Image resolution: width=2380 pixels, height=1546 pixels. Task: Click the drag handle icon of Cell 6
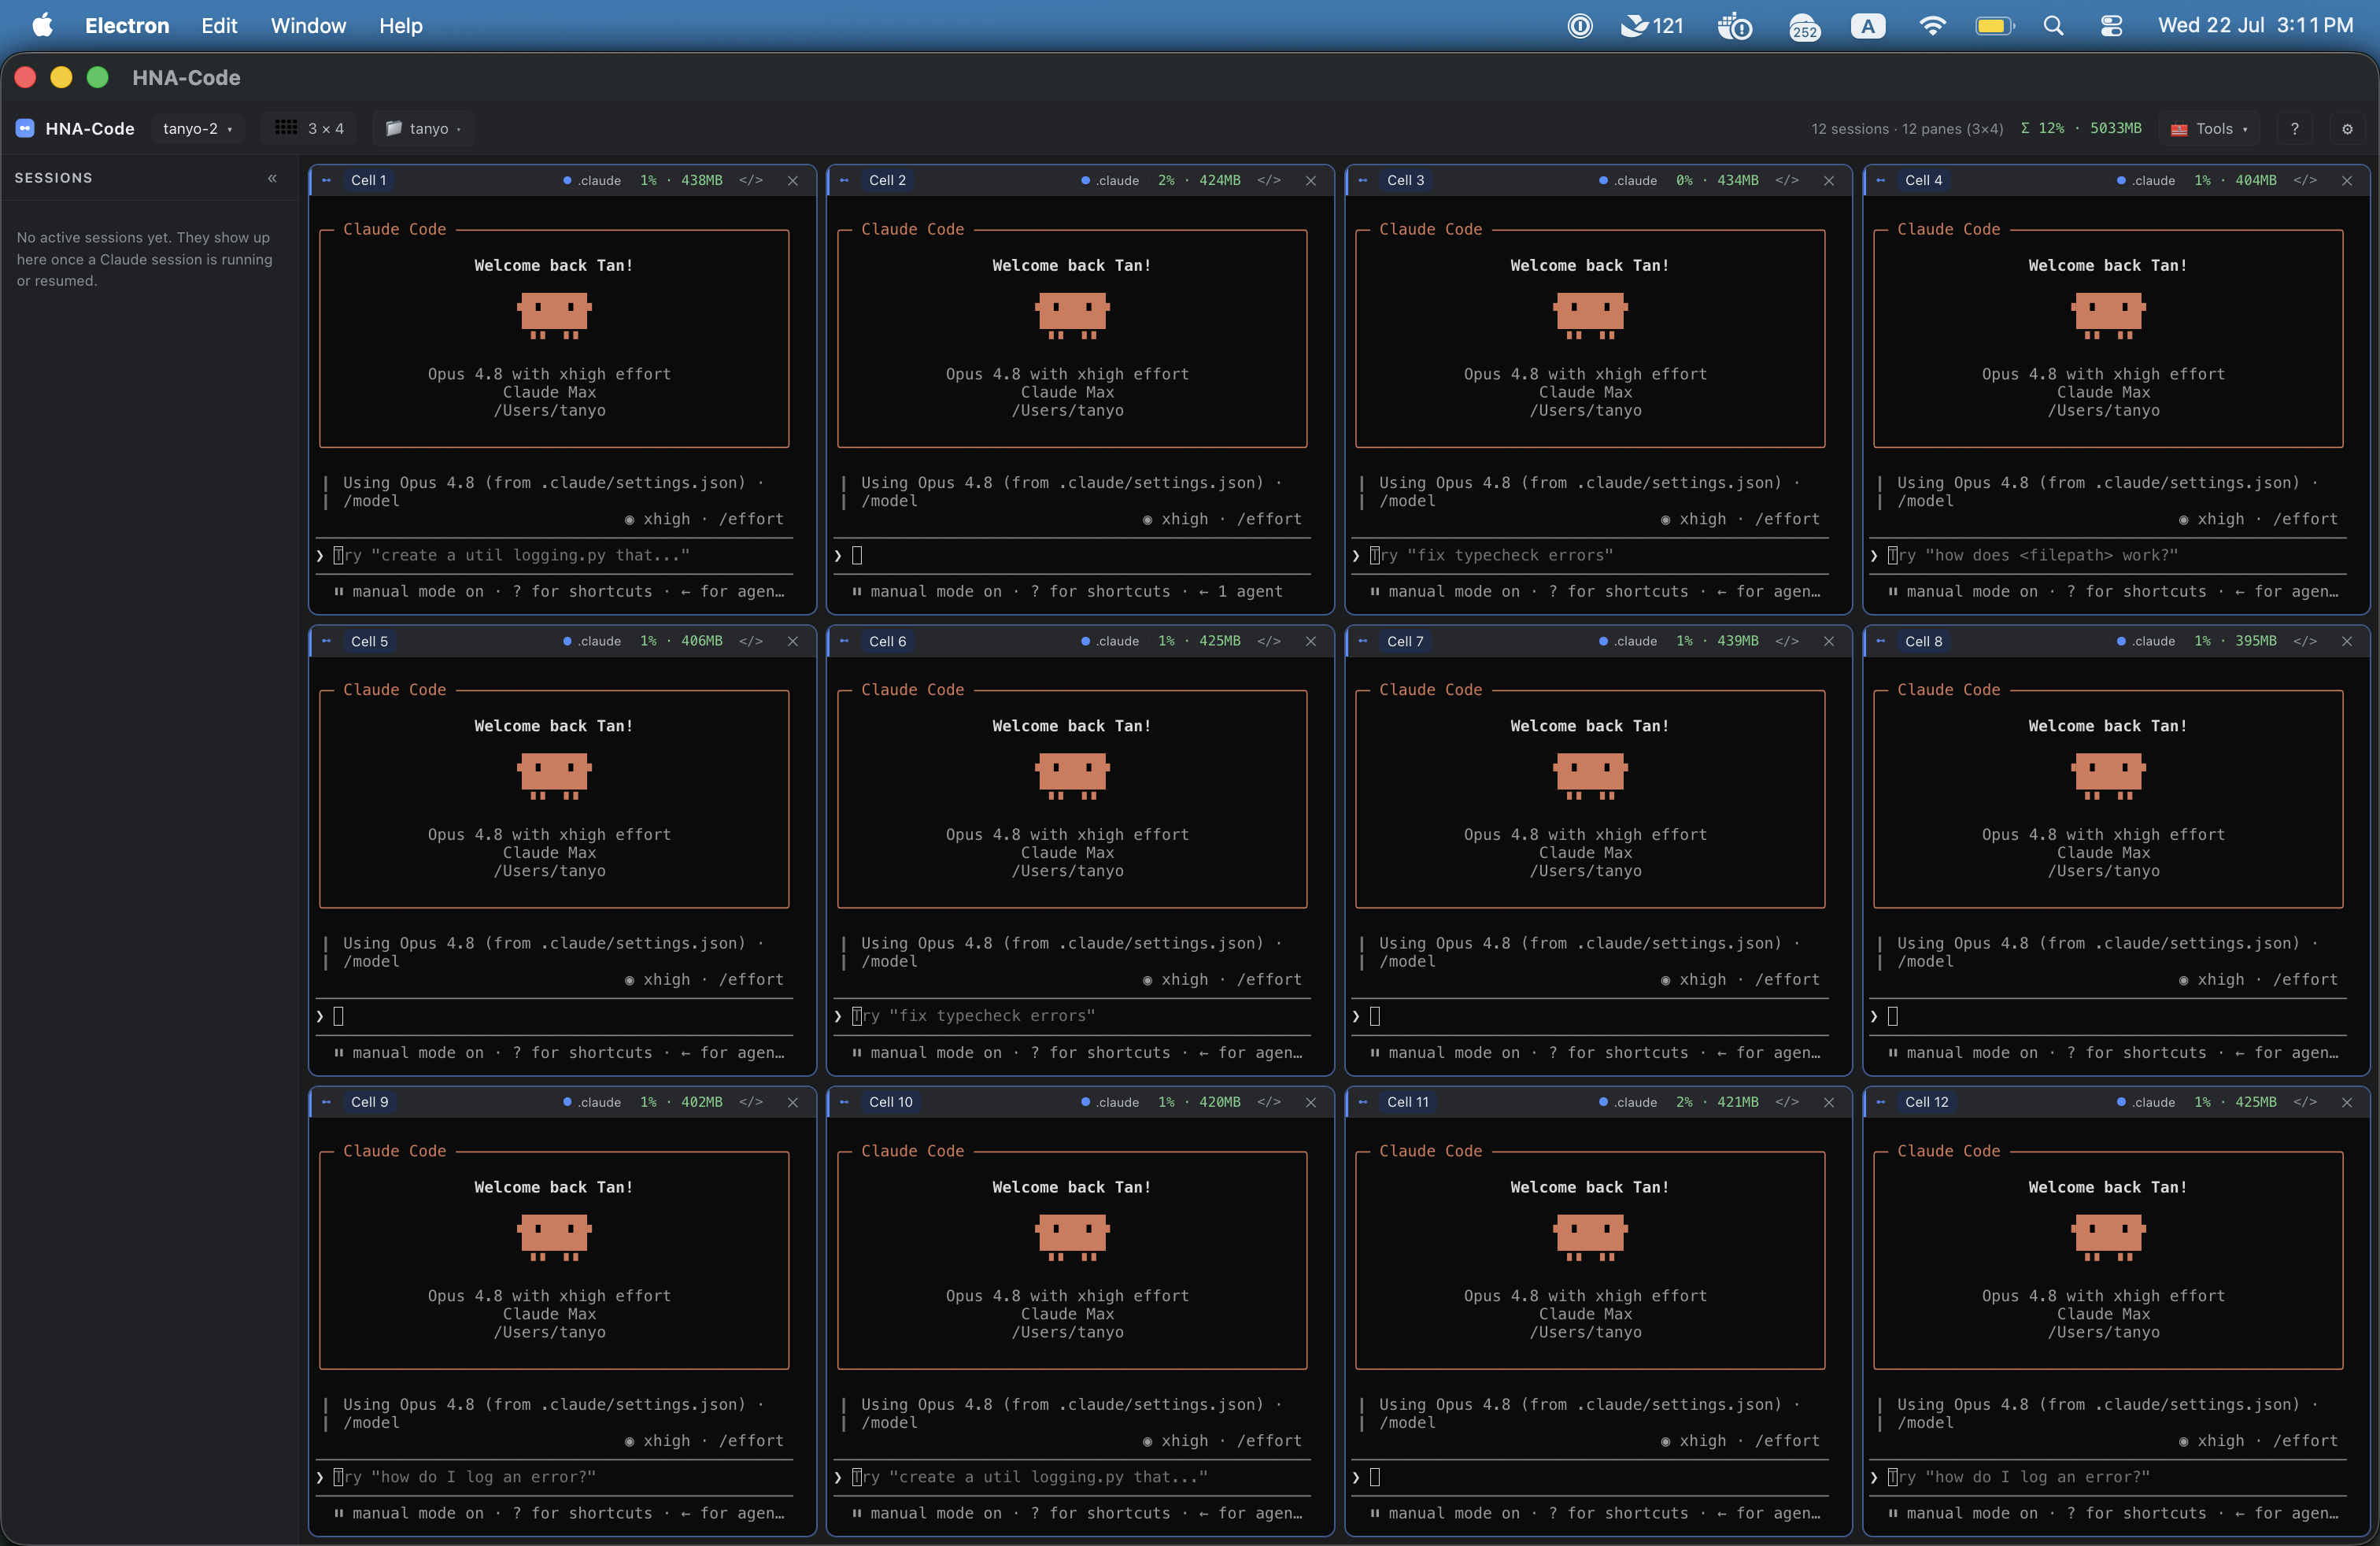[844, 641]
